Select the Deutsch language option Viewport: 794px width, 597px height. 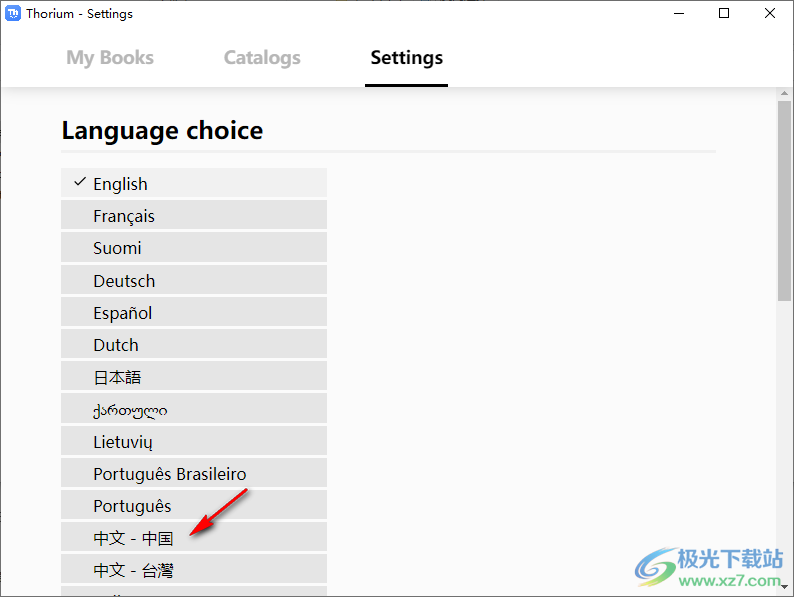194,280
